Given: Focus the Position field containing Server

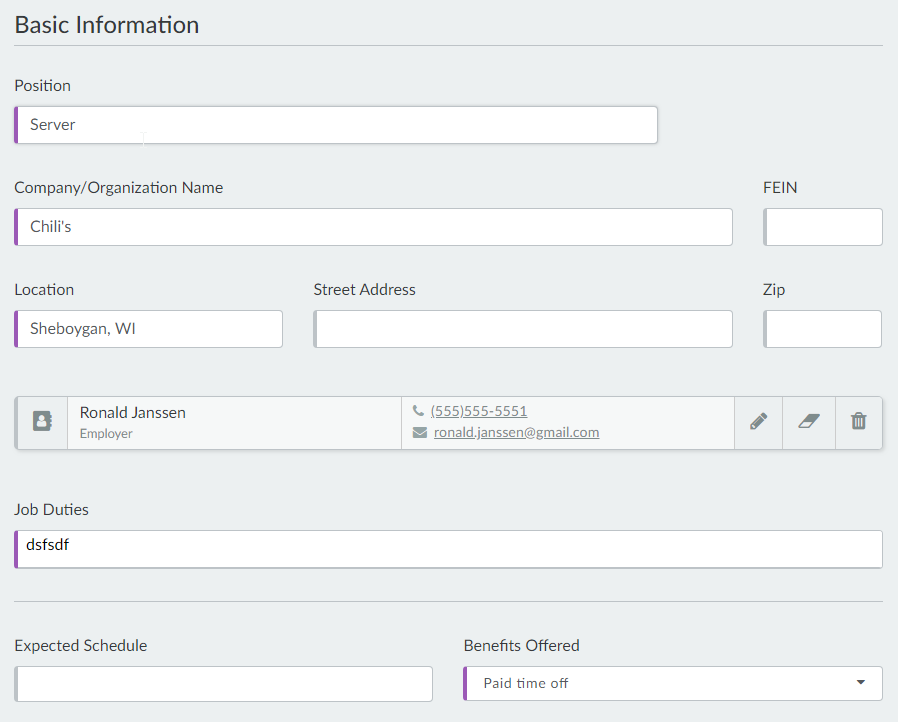Looking at the screenshot, I should [337, 125].
